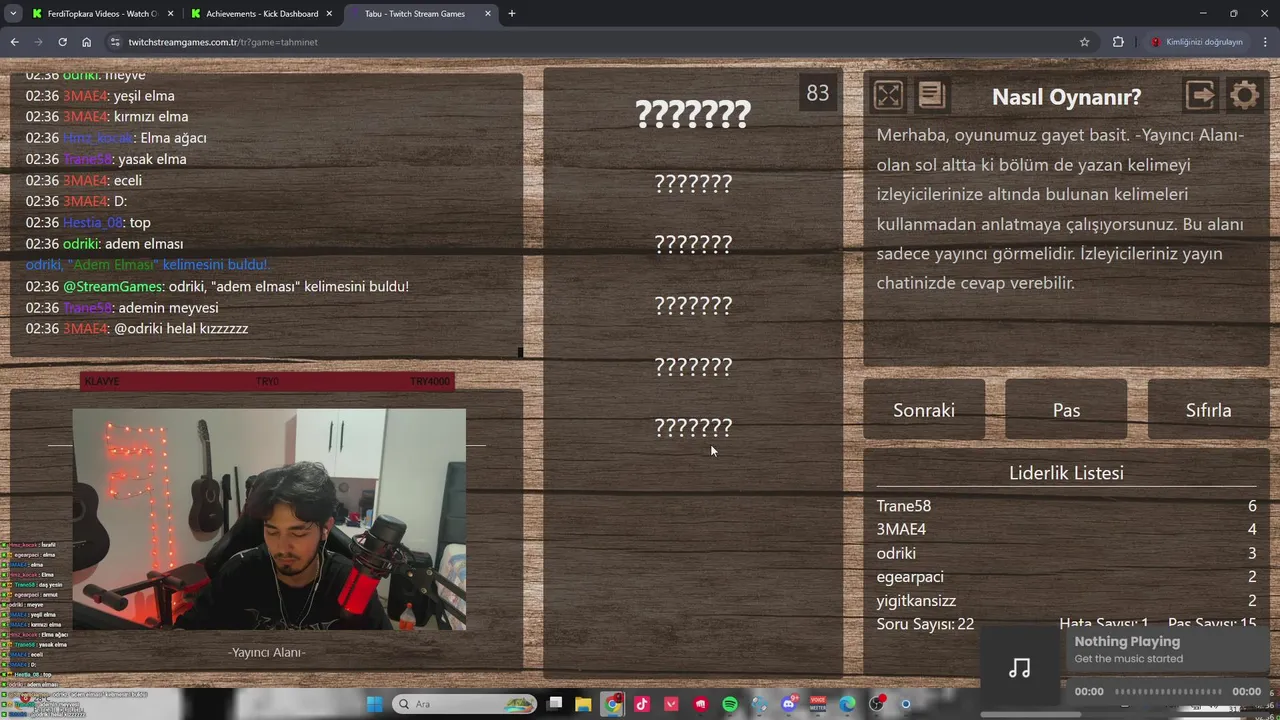Open File Explorer from the taskbar
Screen dimensions: 1280x720
pyautogui.click(x=583, y=704)
